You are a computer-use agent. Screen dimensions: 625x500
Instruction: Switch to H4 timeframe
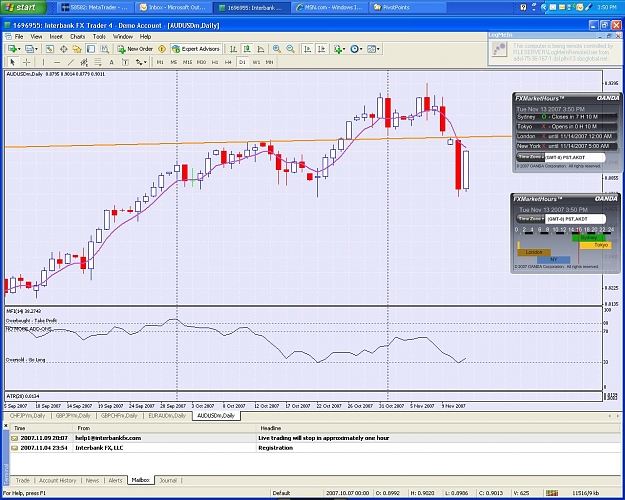point(228,62)
